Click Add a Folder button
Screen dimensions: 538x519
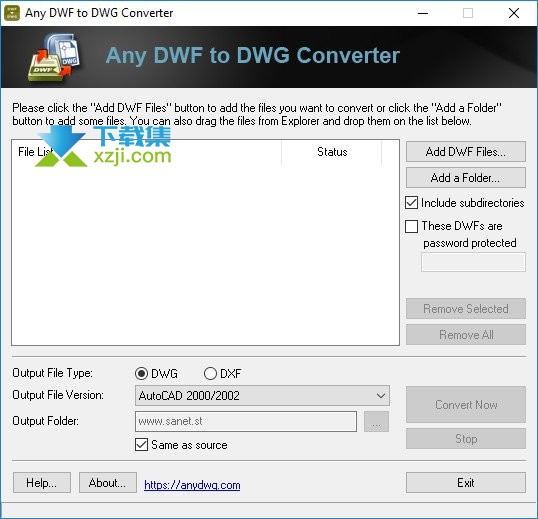[466, 178]
